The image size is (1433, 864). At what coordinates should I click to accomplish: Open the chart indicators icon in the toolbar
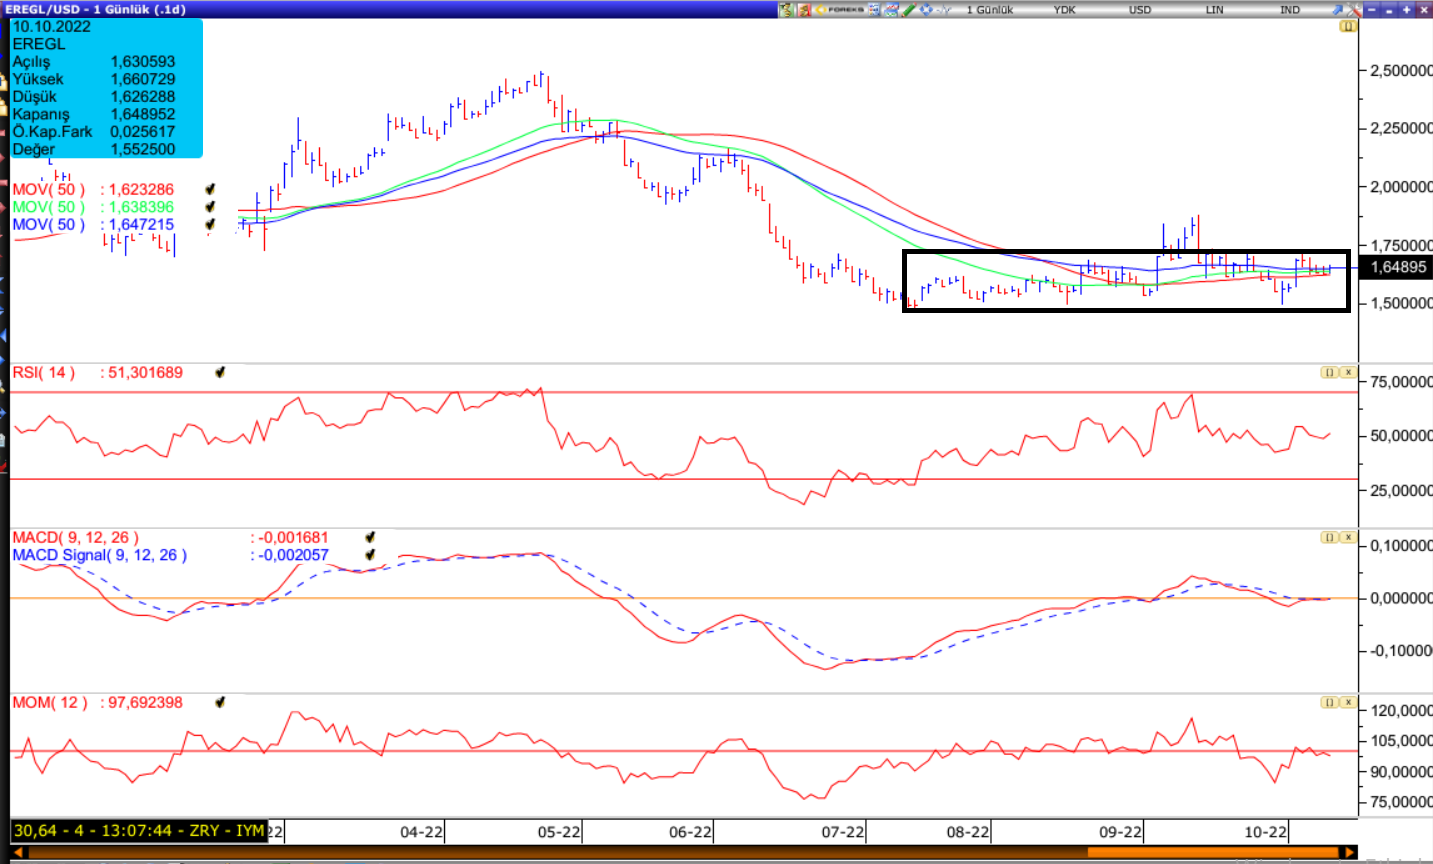point(892,9)
